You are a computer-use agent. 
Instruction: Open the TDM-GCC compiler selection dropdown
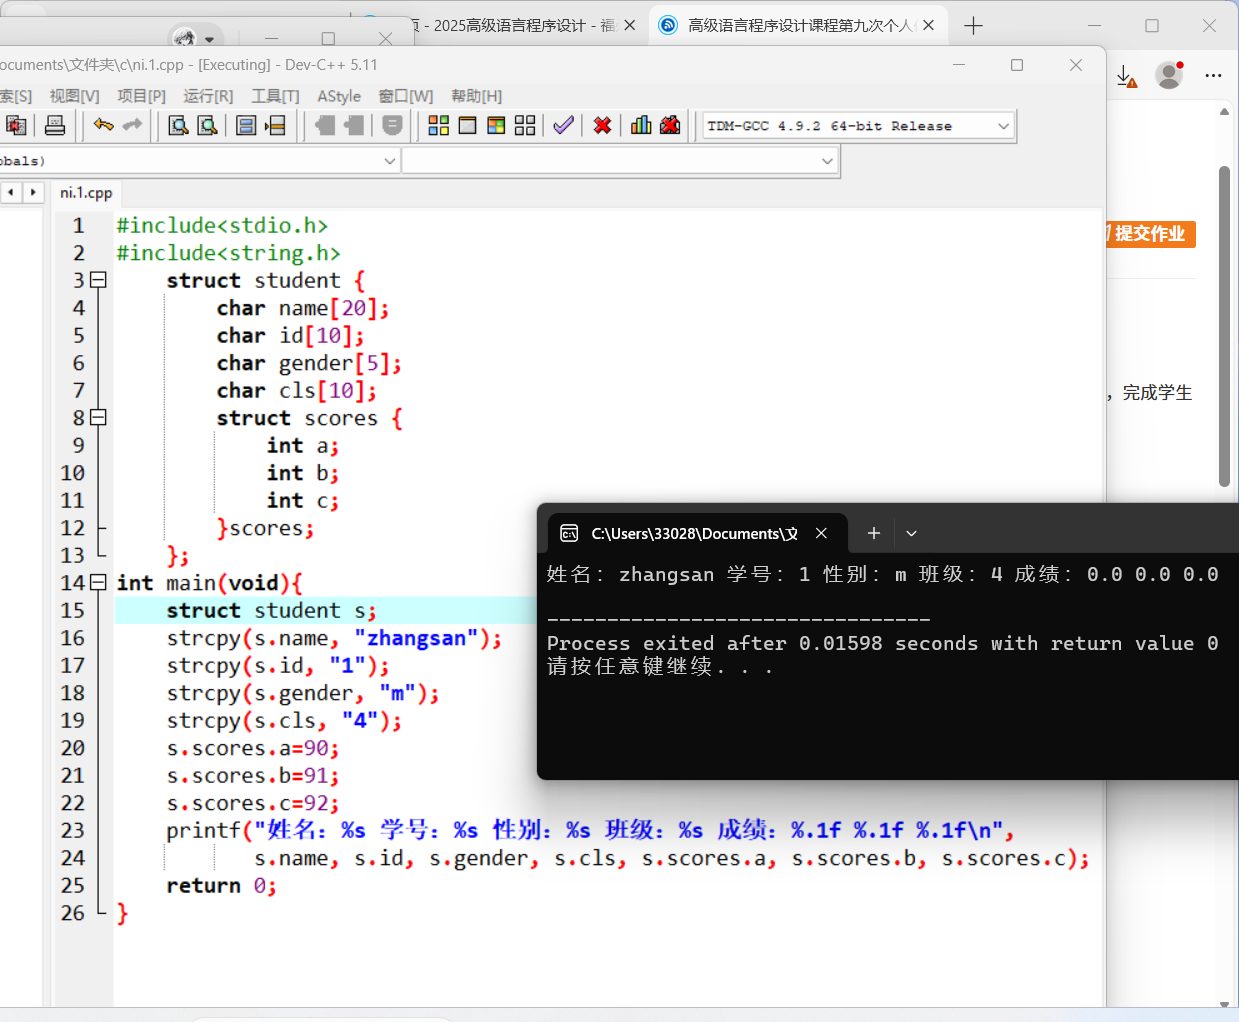point(1003,126)
